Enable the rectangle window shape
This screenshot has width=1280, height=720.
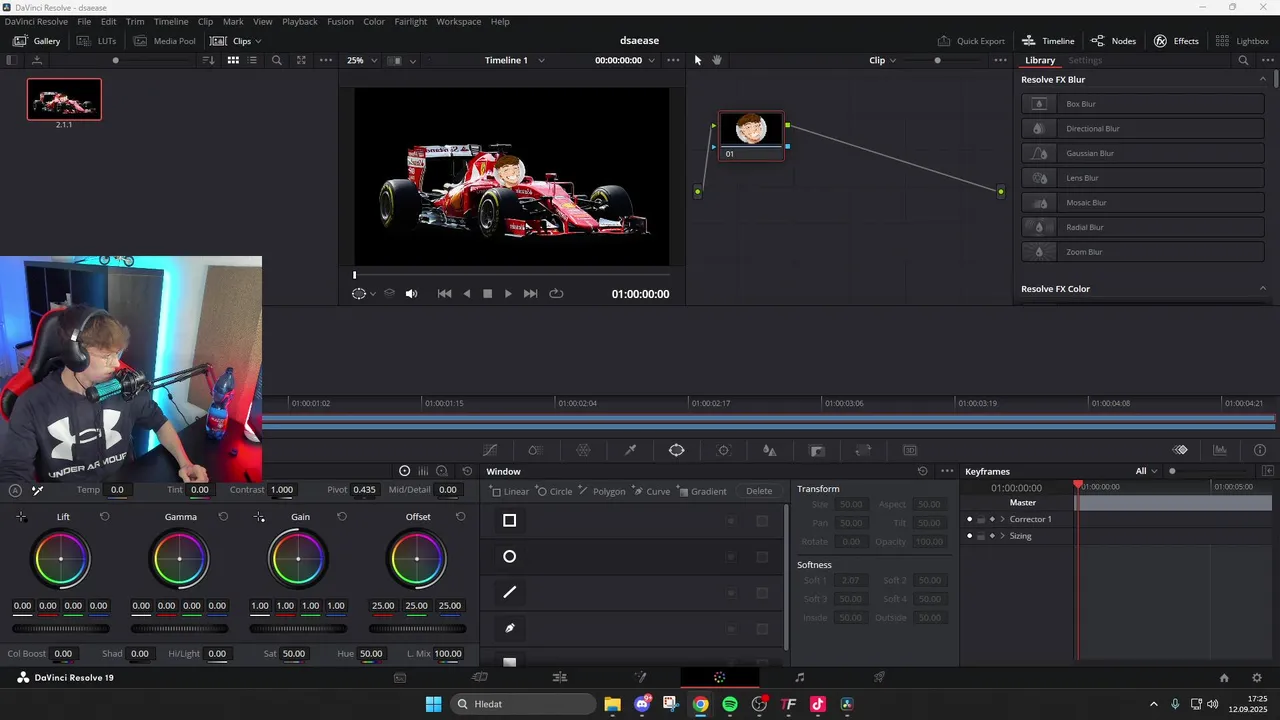510,520
